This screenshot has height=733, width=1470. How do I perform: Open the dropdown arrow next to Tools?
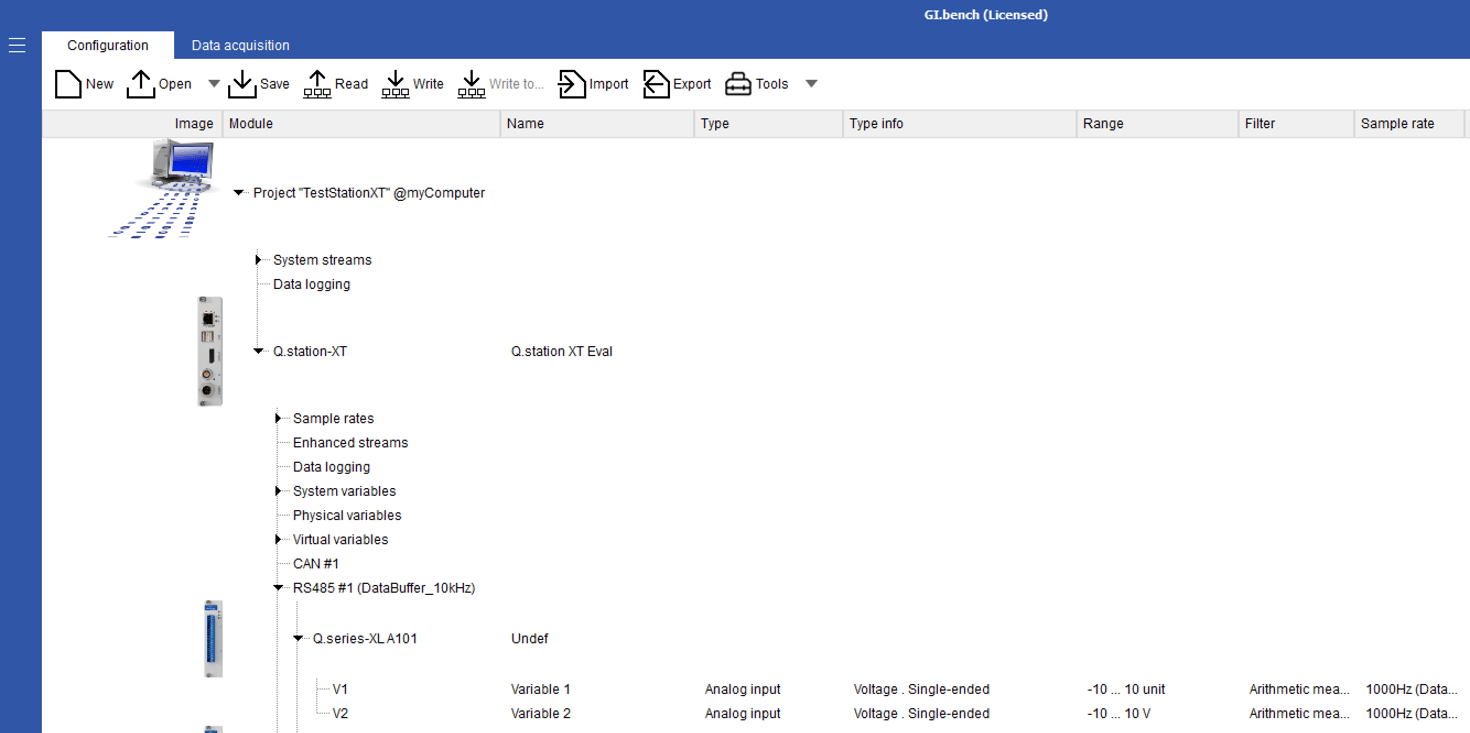click(x=810, y=83)
